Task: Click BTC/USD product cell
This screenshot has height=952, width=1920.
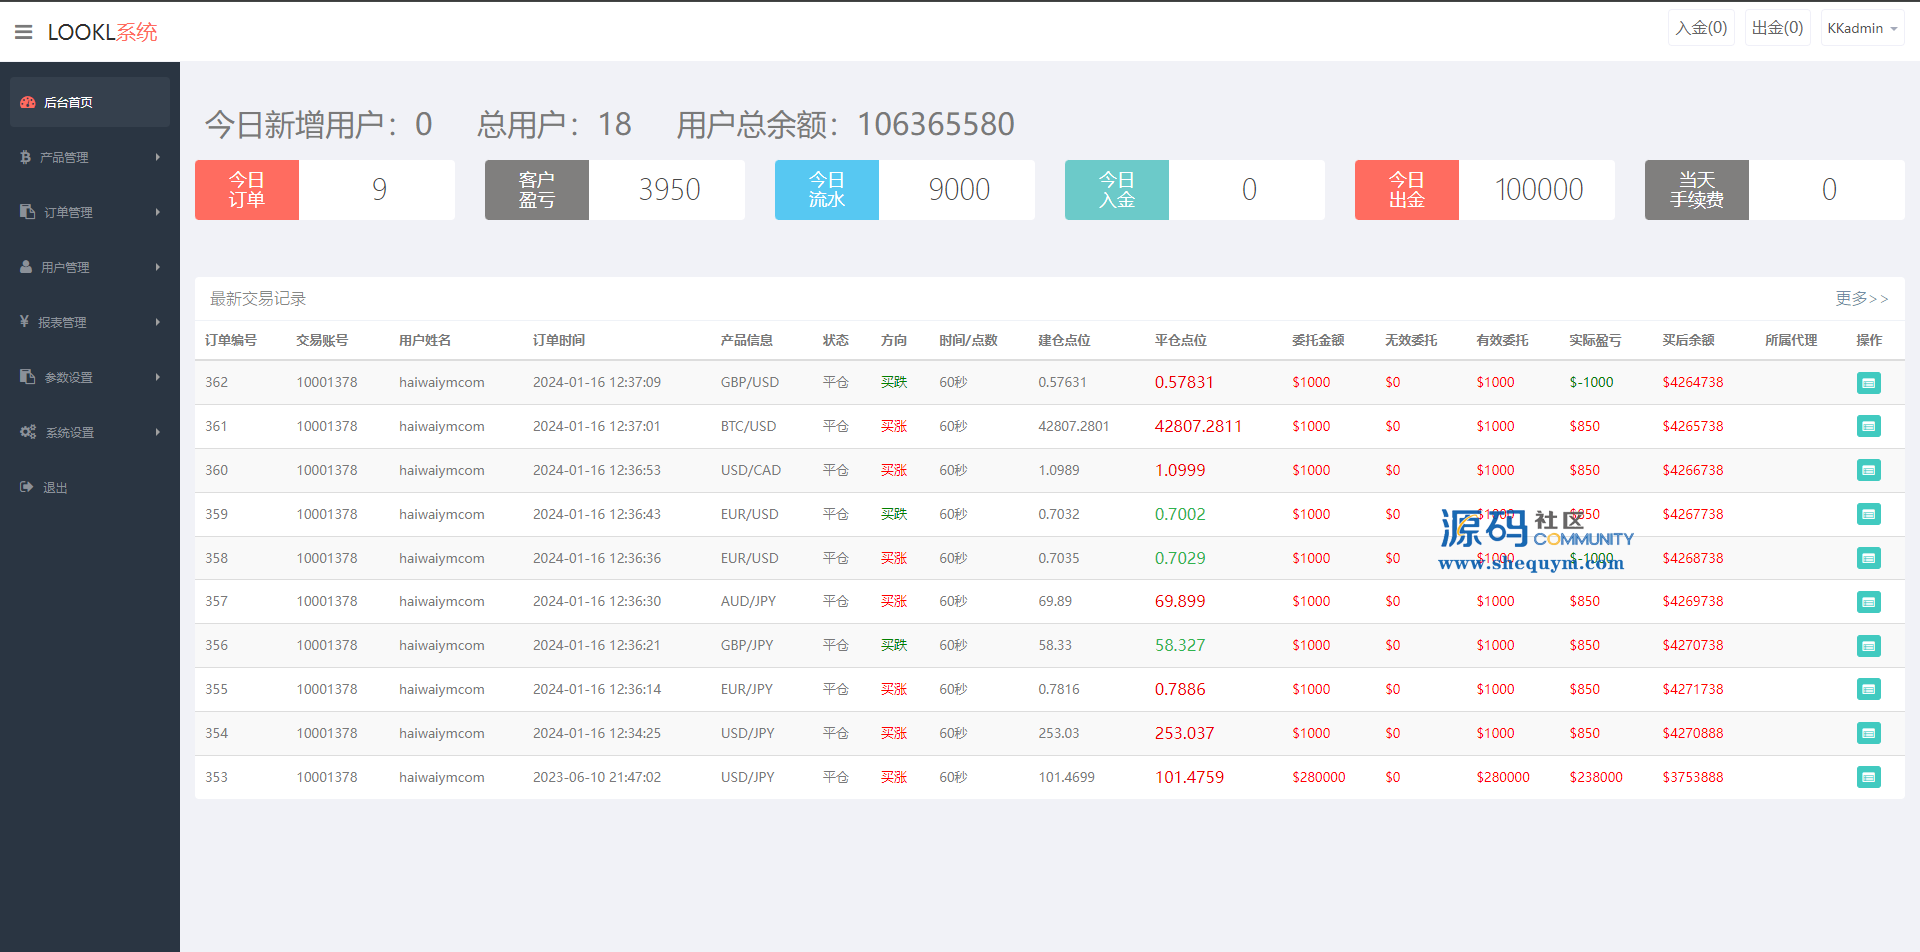Action: [x=748, y=426]
